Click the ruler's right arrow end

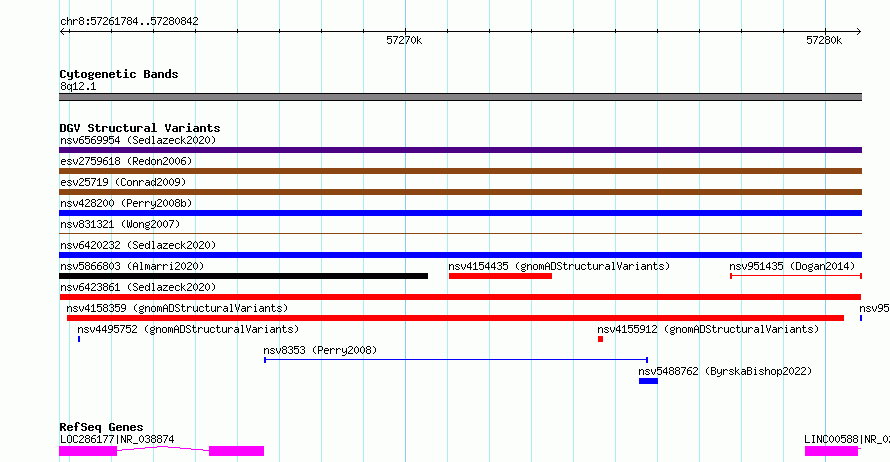click(x=858, y=32)
